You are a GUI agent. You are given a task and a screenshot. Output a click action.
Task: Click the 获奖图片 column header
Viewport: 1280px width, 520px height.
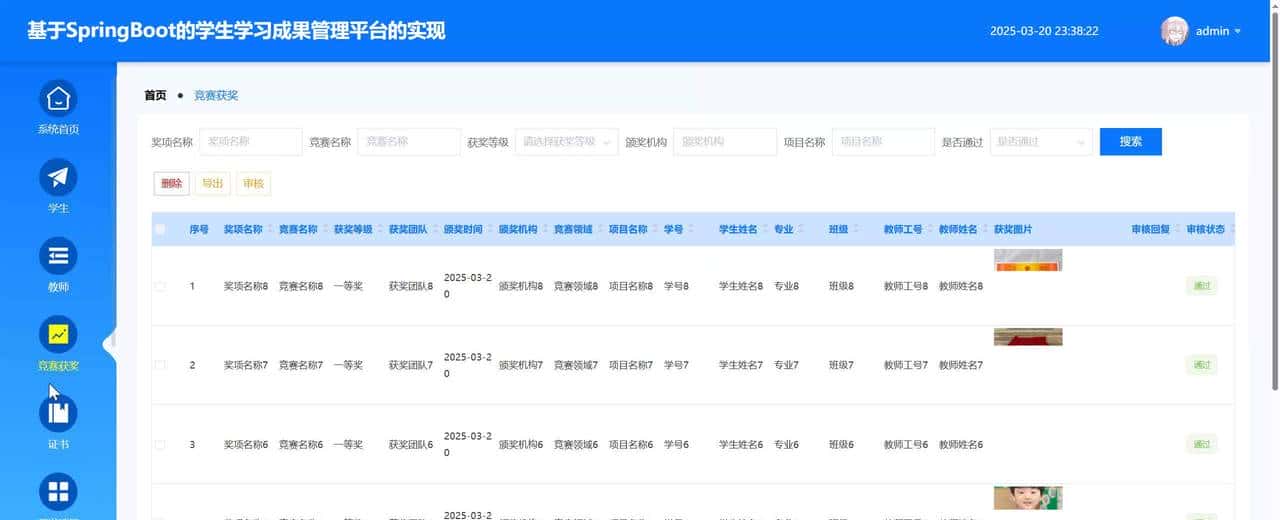coord(1013,230)
